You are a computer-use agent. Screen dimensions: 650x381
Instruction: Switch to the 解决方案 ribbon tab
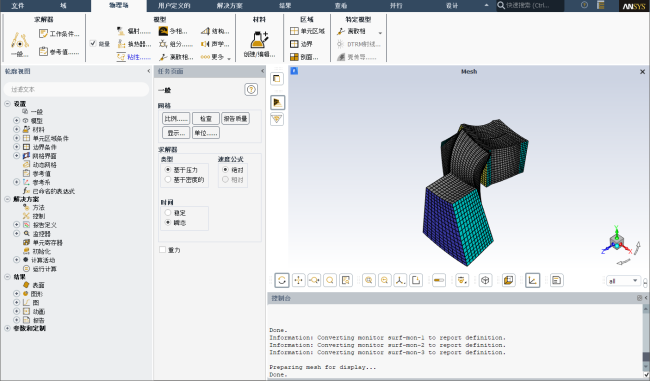pos(230,5)
